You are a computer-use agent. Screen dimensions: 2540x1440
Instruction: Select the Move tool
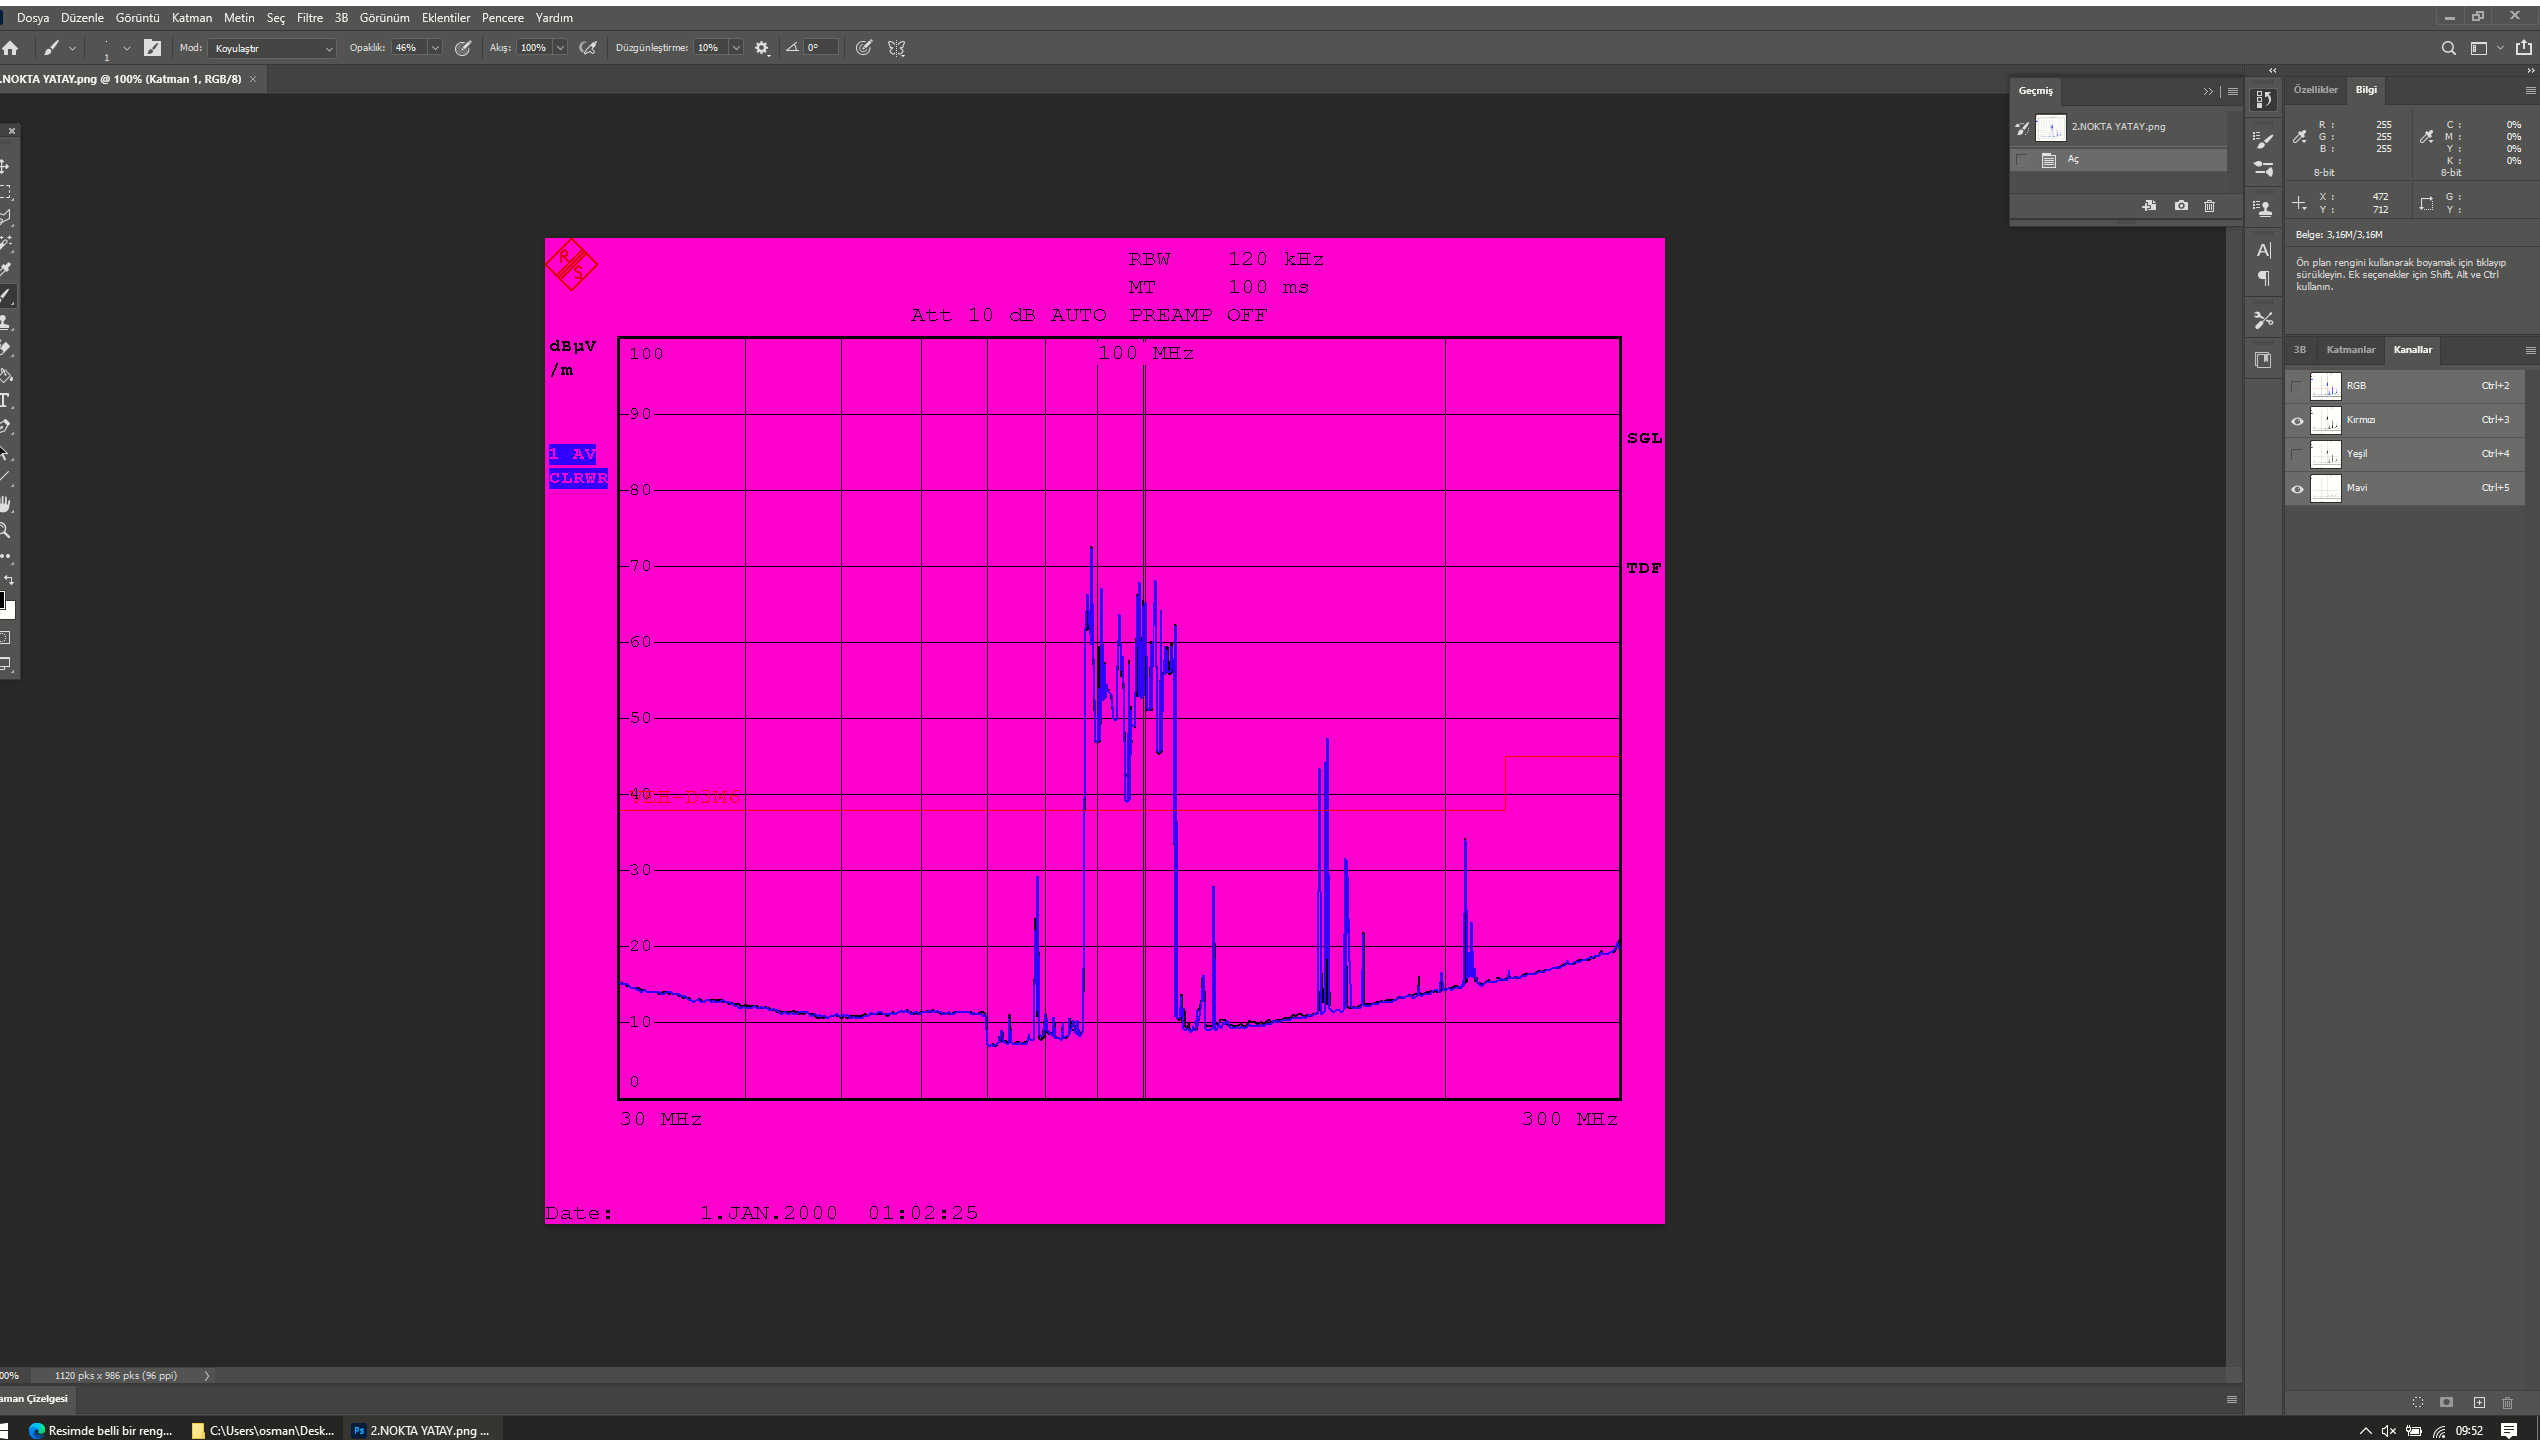point(5,166)
